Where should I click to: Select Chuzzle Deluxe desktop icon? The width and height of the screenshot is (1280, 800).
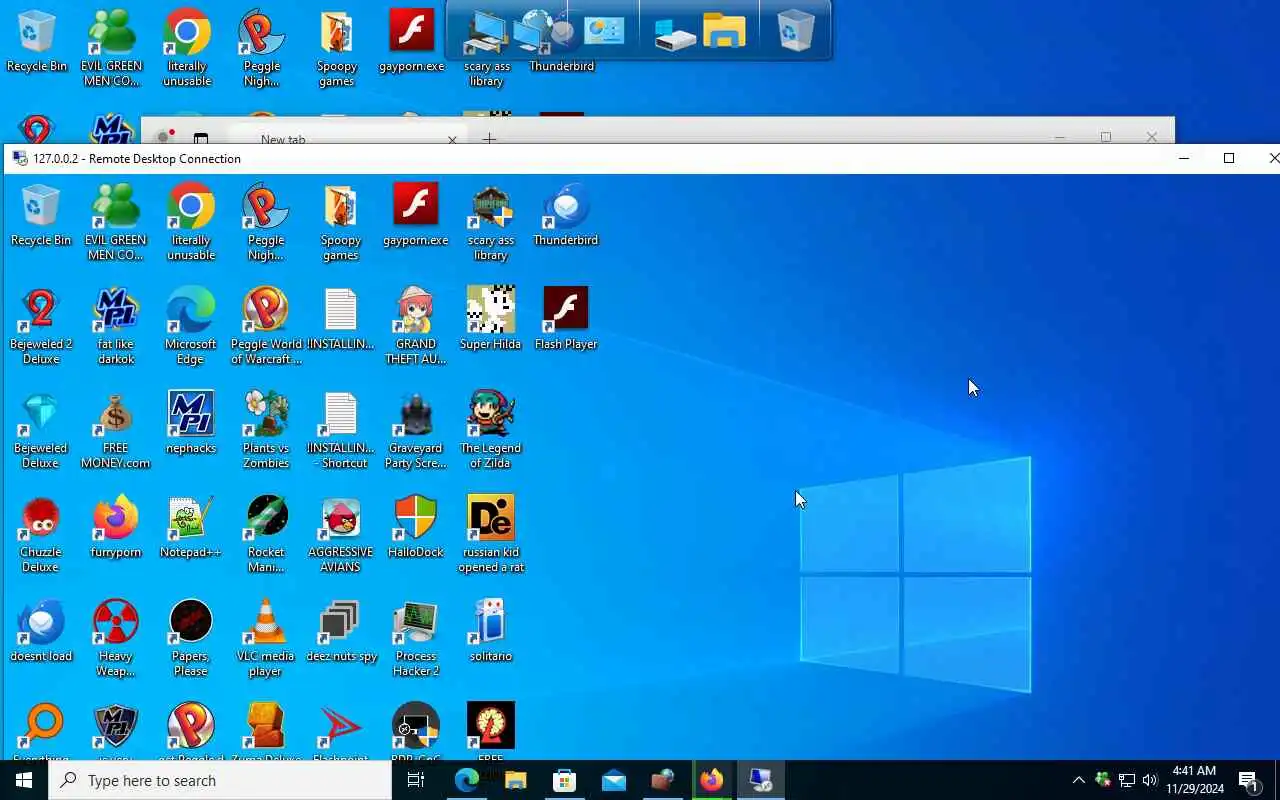click(x=41, y=534)
